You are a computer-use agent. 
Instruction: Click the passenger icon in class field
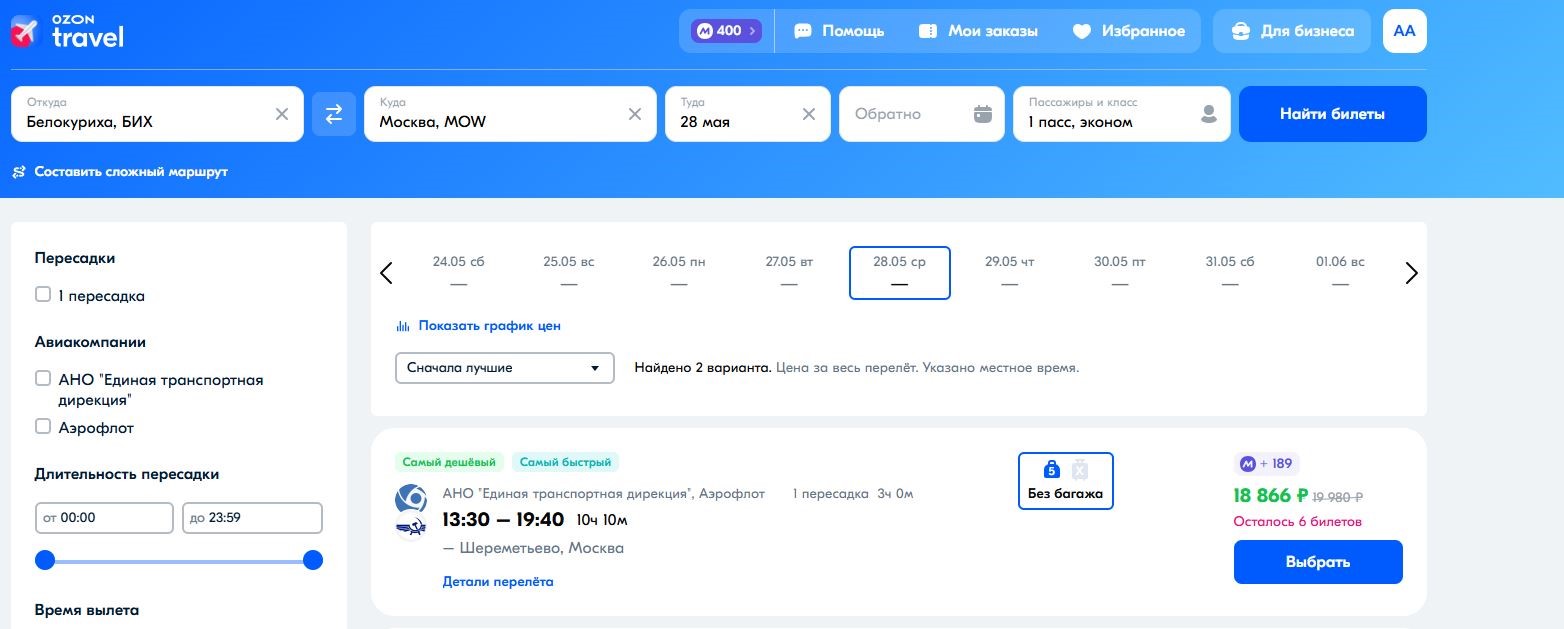click(x=1209, y=114)
